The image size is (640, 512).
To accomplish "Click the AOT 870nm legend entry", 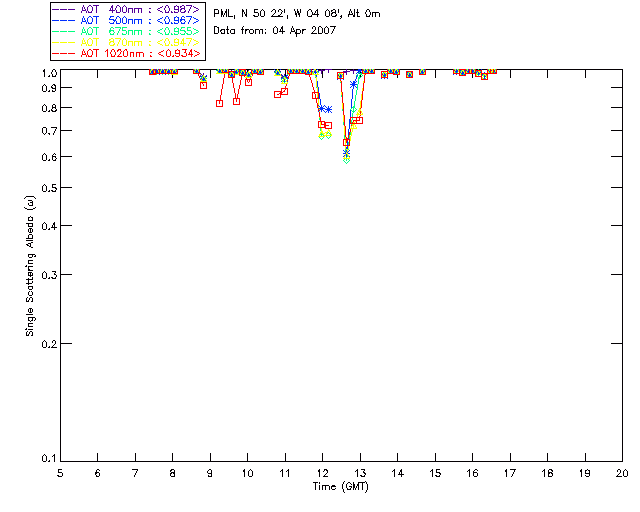I will [x=126, y=42].
